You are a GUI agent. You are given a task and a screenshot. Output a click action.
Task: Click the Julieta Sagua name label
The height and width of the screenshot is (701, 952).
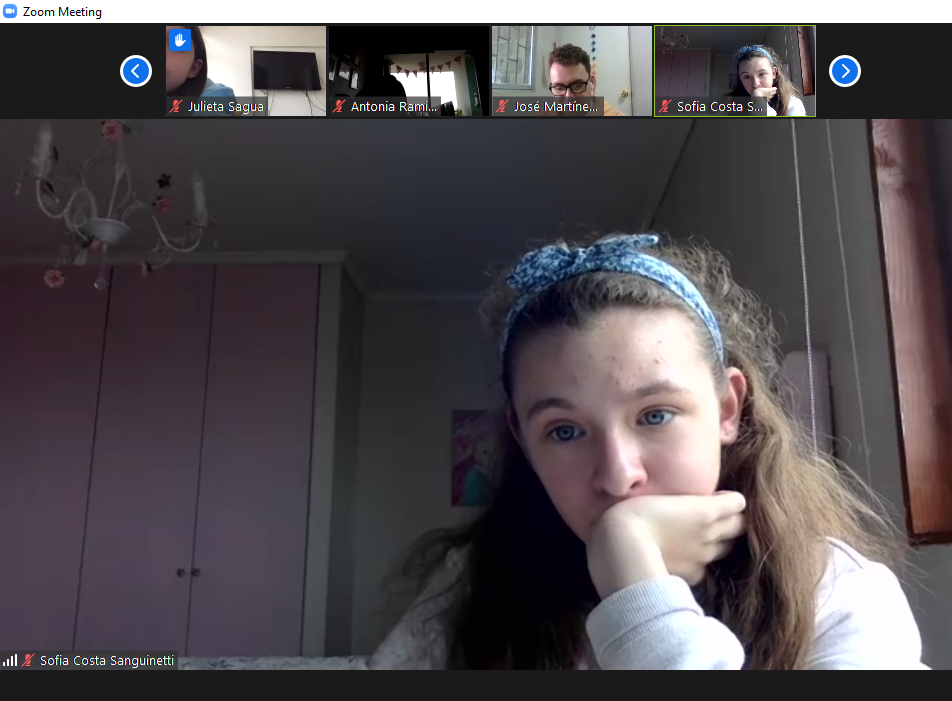click(225, 106)
